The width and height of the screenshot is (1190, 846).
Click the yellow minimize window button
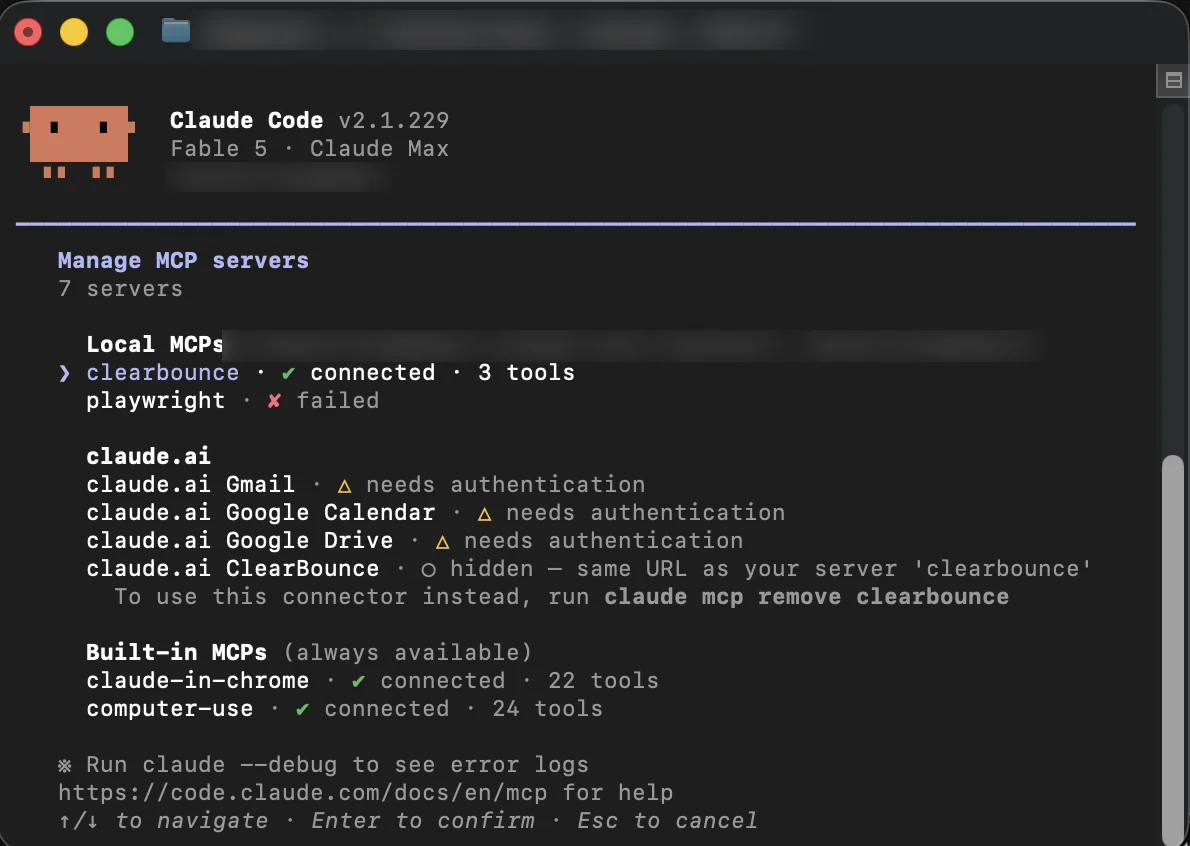coord(74,32)
